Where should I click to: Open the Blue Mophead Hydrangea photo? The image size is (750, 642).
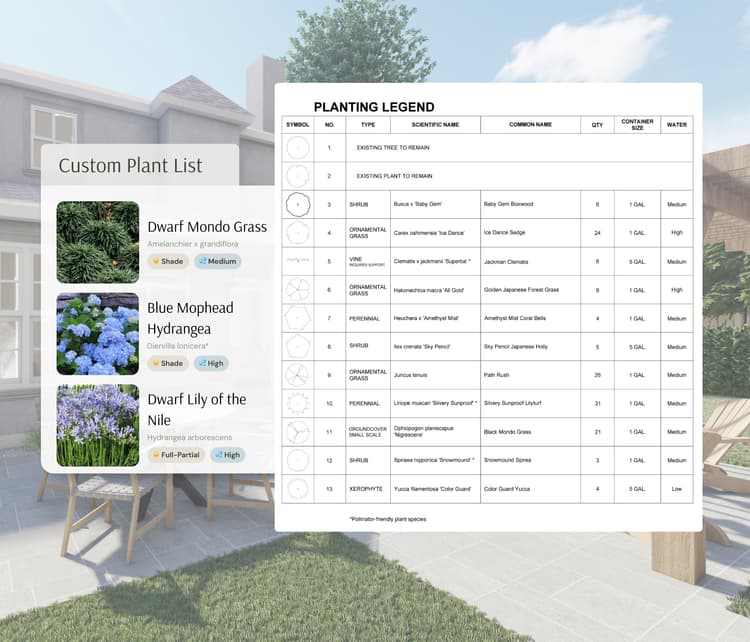tap(97, 334)
